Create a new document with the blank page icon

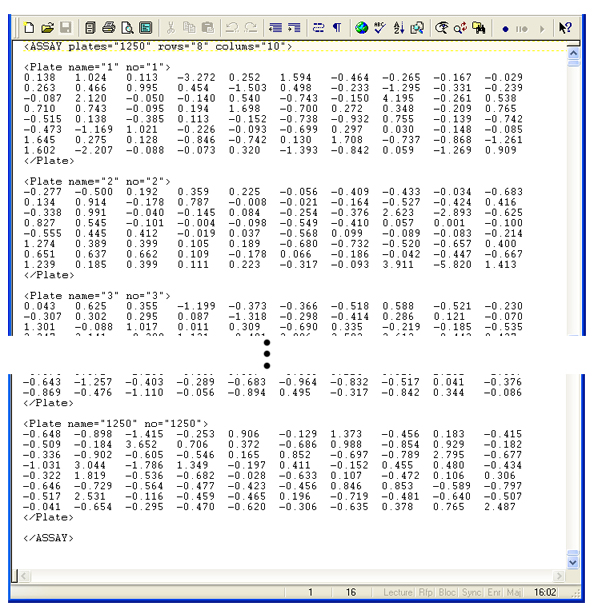[29, 28]
